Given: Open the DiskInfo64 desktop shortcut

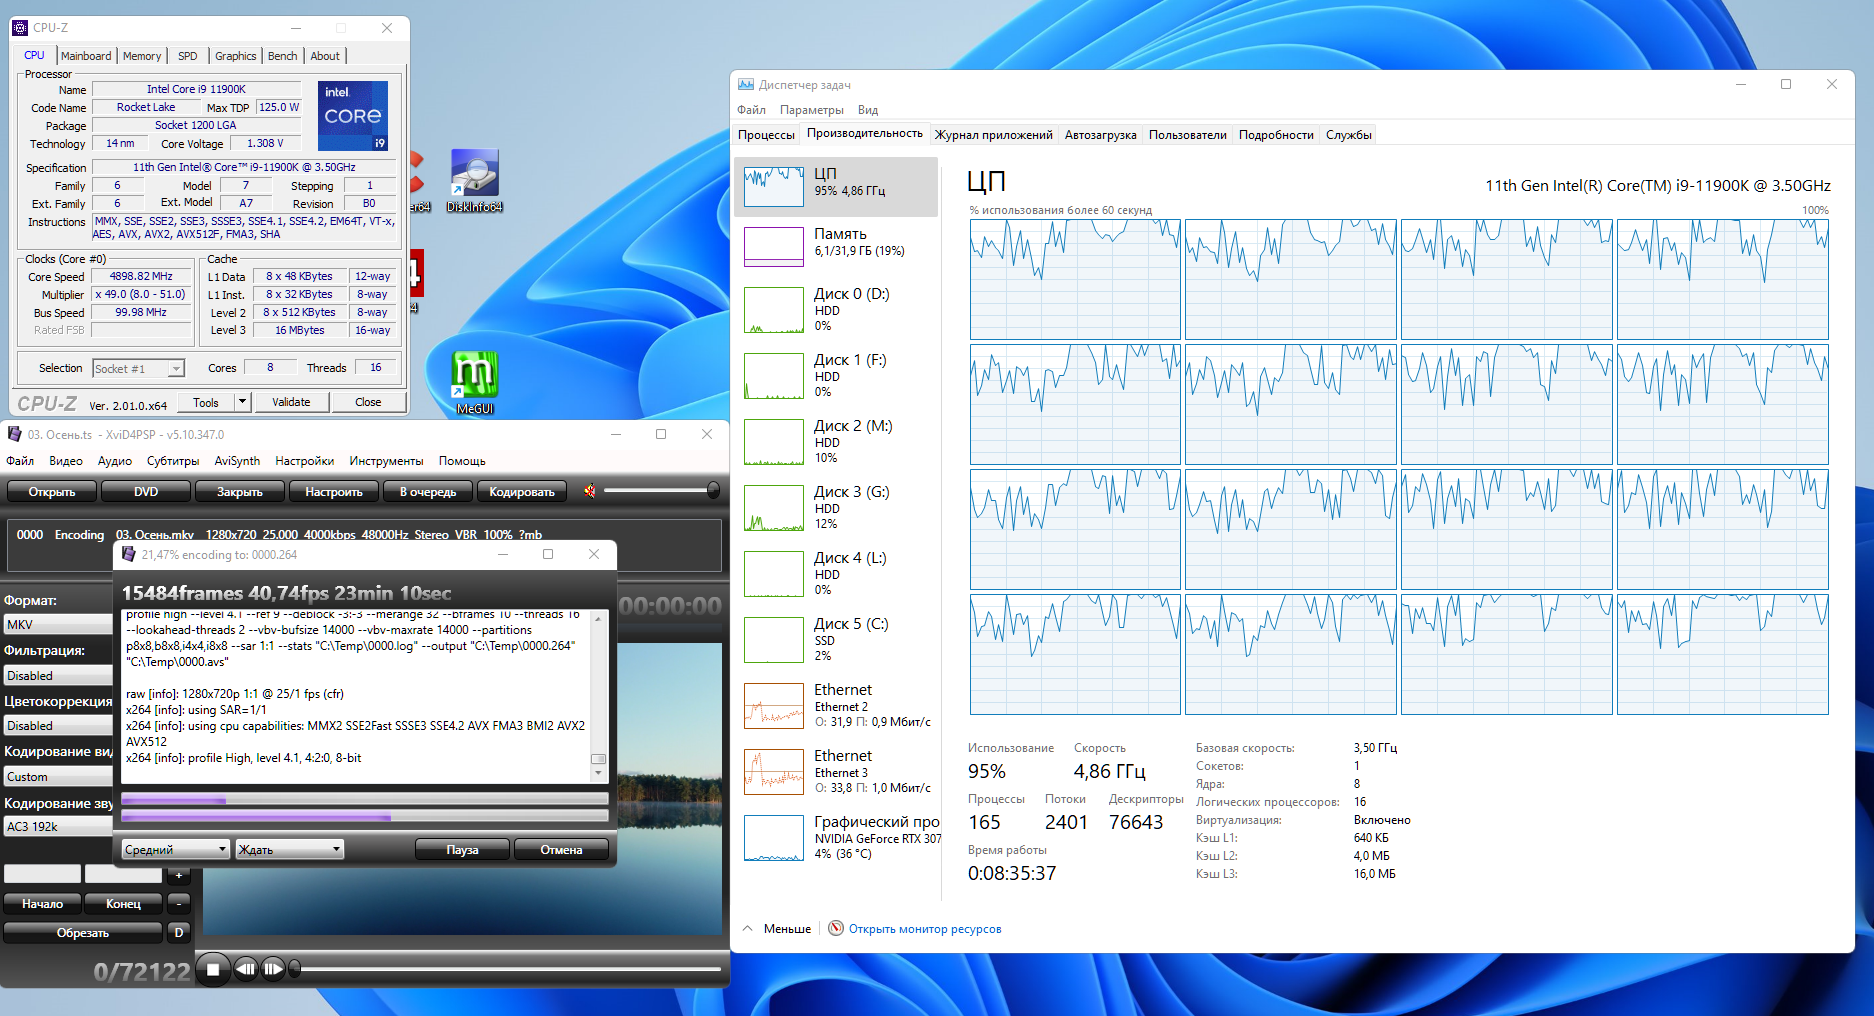Looking at the screenshot, I should coord(474,181).
